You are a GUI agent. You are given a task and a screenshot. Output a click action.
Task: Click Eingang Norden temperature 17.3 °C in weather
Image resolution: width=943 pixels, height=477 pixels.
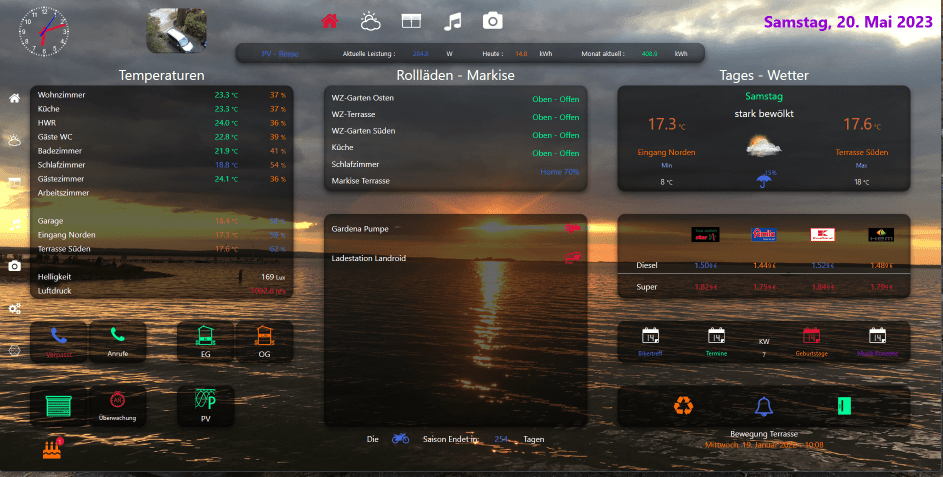pos(666,125)
